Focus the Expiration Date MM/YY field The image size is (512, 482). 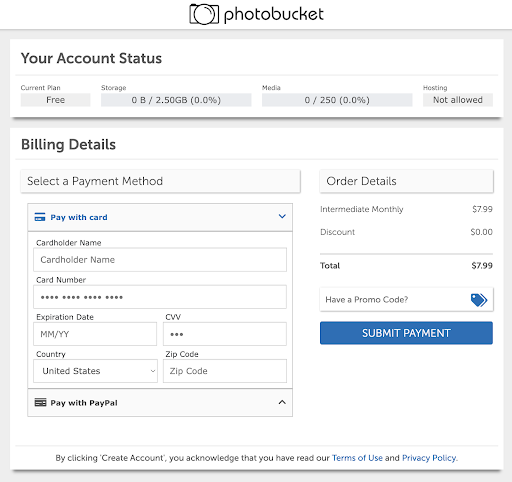95,334
